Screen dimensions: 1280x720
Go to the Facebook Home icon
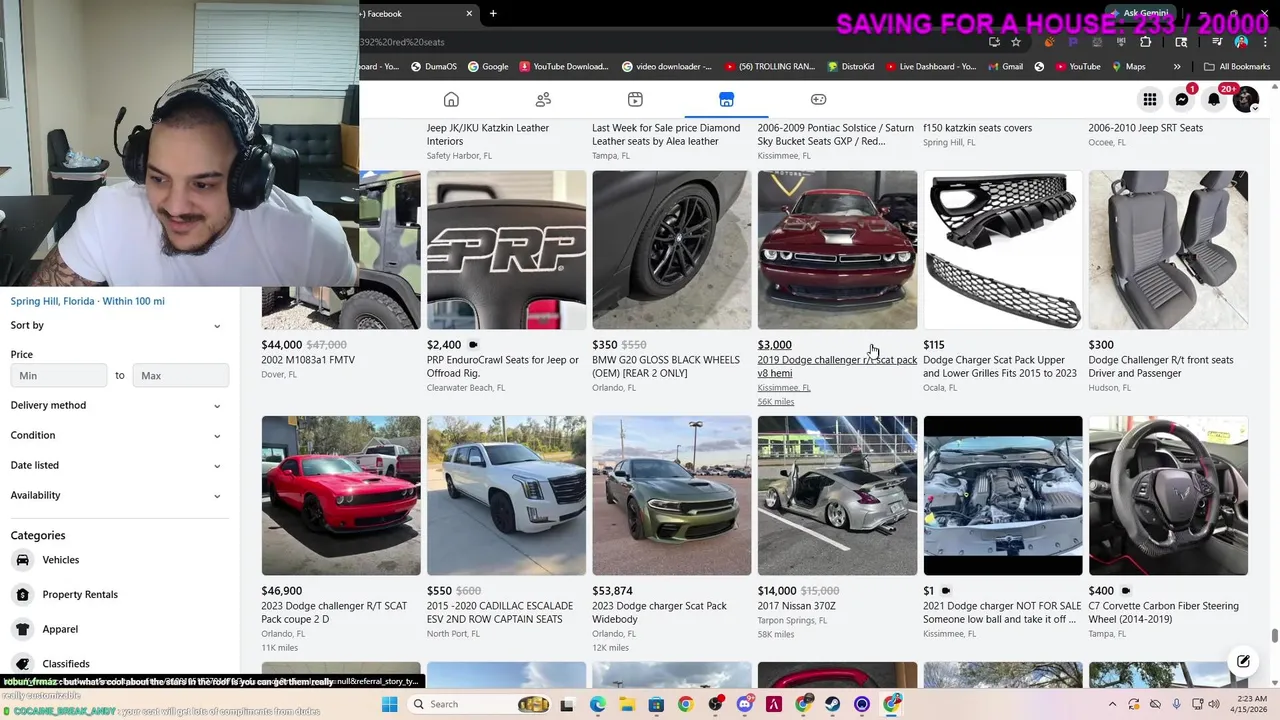click(451, 99)
